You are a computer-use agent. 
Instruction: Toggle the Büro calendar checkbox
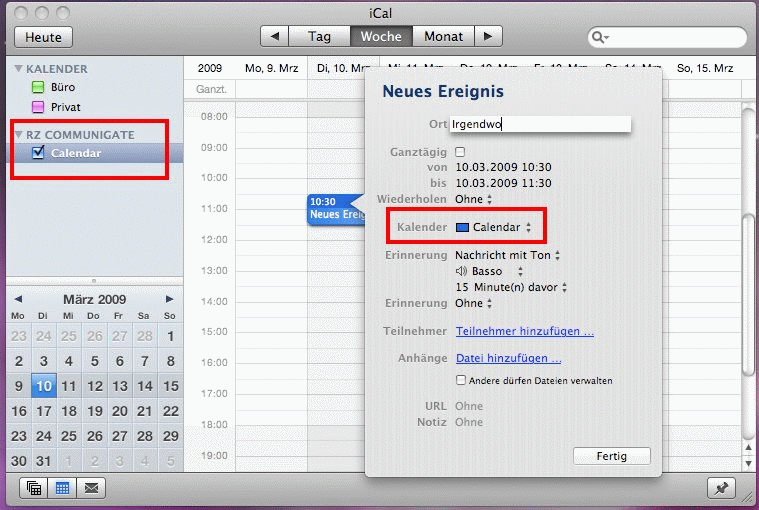(38, 87)
